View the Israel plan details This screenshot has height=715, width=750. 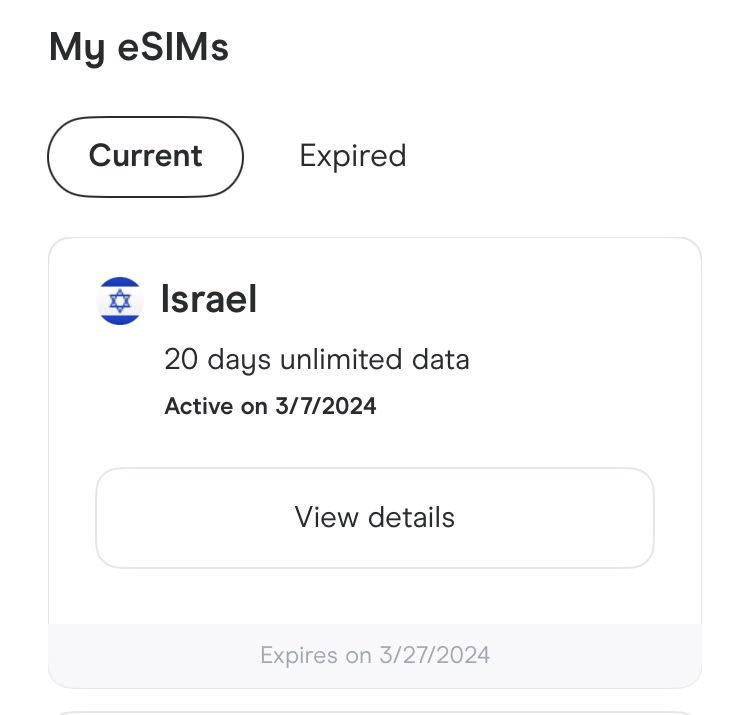(x=375, y=518)
